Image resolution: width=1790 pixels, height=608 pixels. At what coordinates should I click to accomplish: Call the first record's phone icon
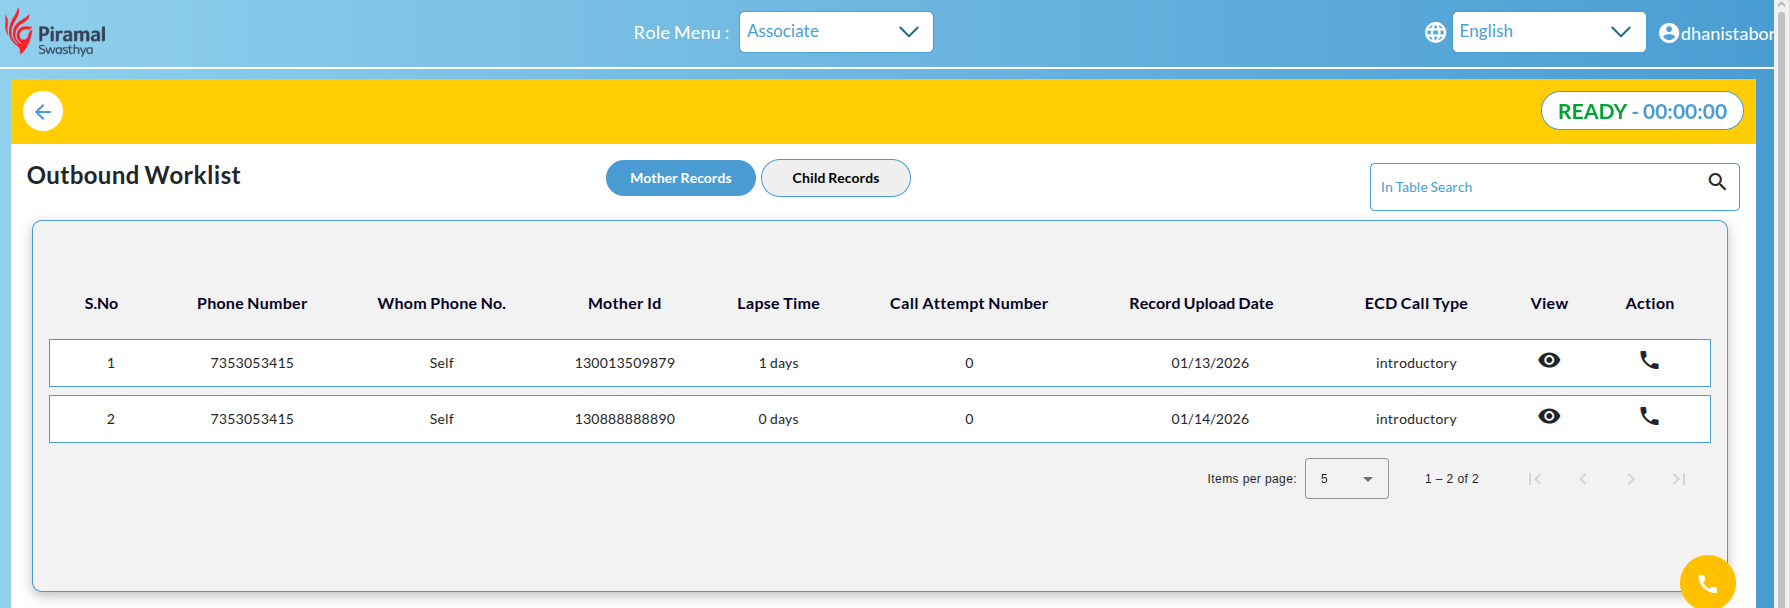pyautogui.click(x=1649, y=361)
